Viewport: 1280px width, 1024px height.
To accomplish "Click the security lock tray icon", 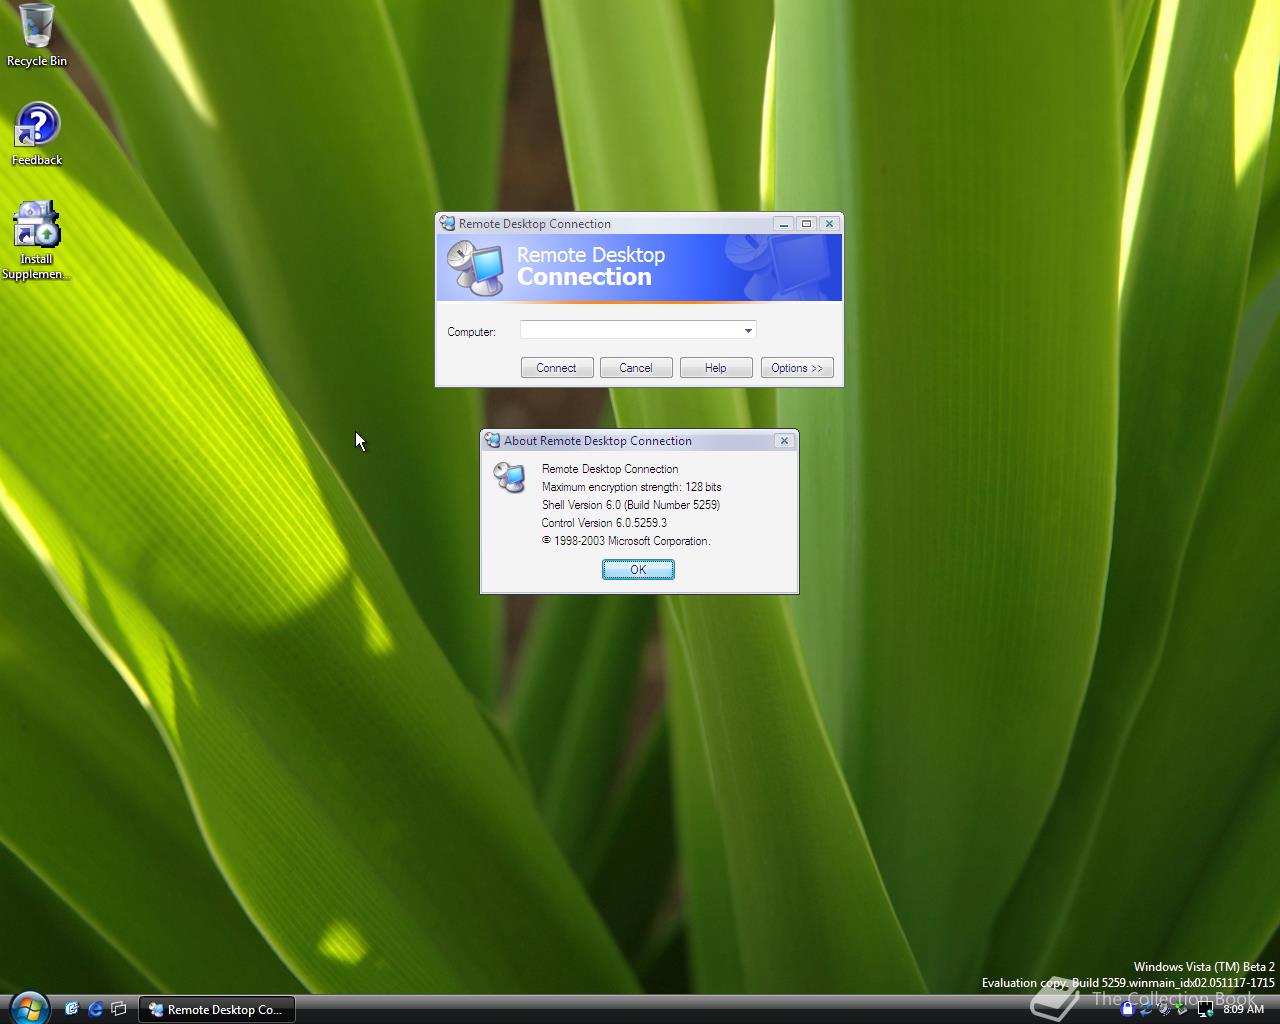I will 1128,1008.
